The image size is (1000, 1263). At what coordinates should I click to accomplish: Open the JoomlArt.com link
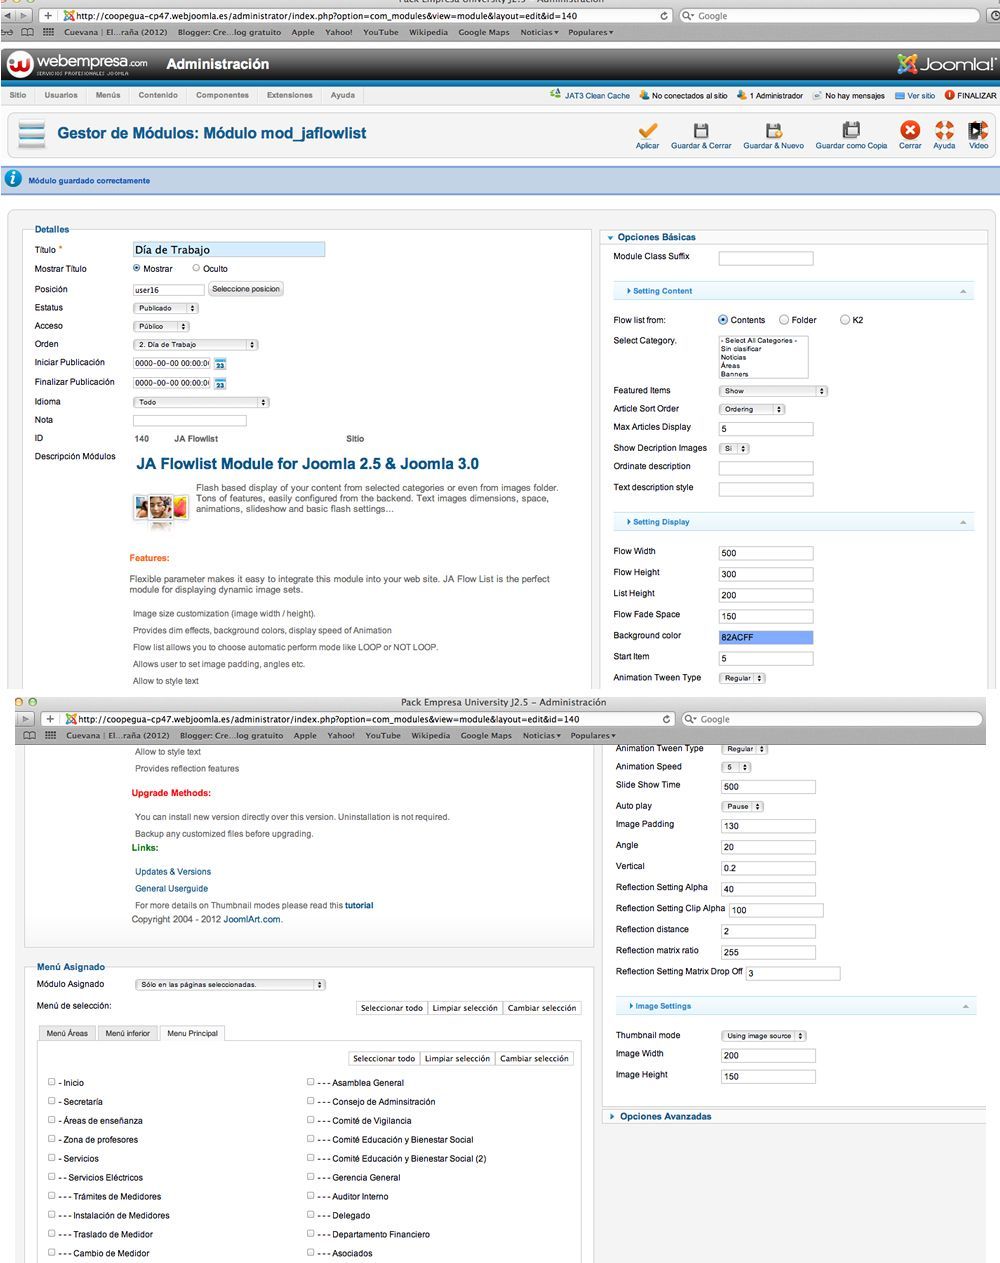click(252, 919)
